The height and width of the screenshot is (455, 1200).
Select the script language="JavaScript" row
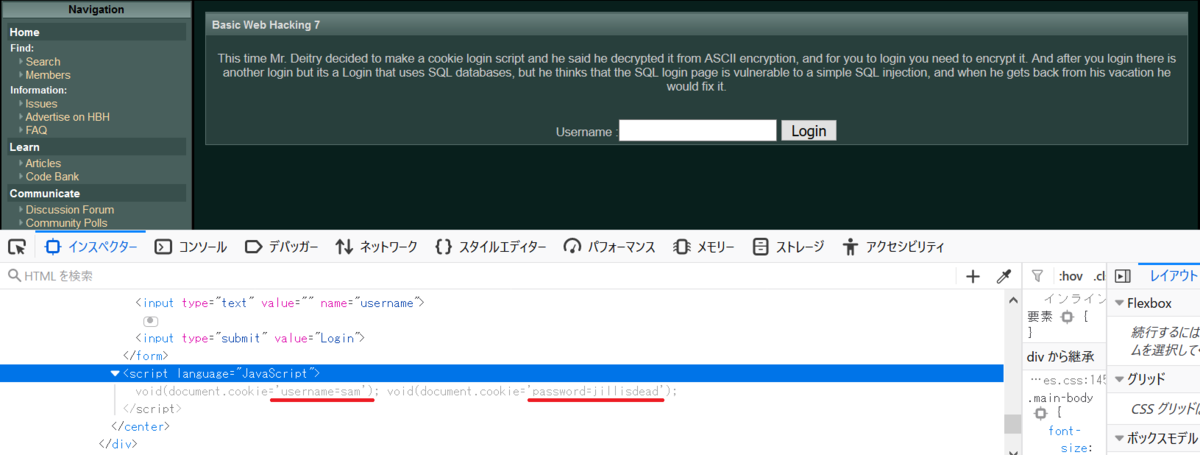[502, 373]
